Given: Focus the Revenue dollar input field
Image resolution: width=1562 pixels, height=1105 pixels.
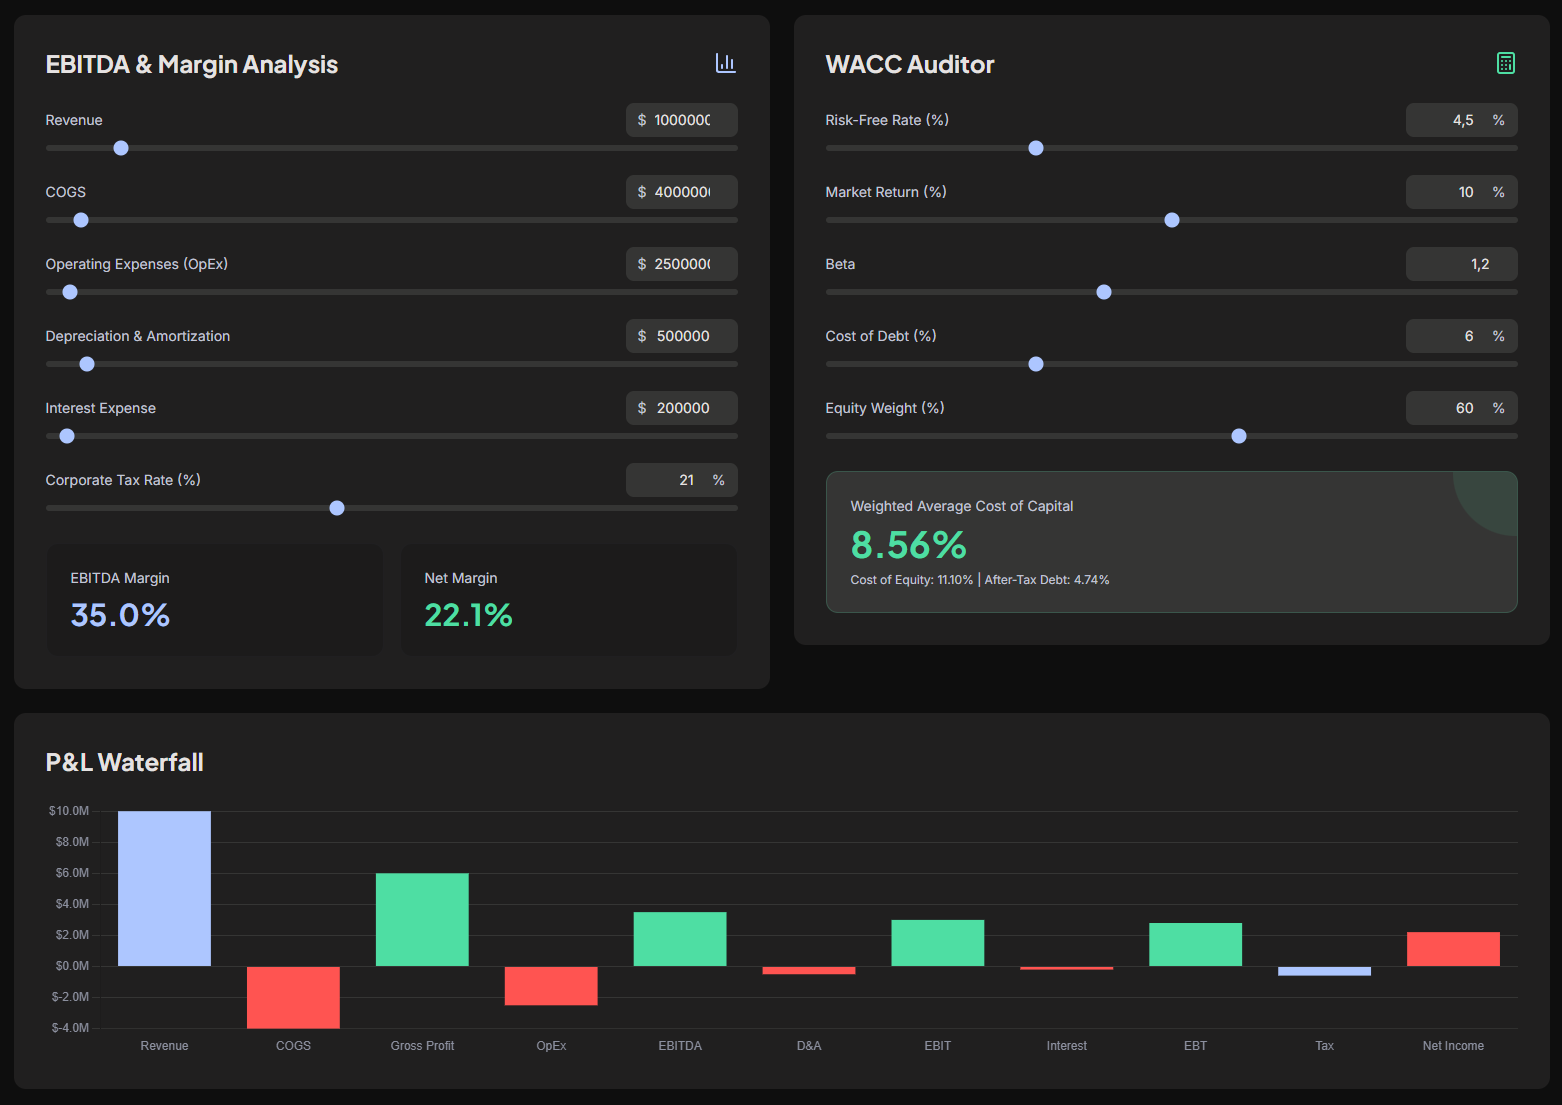Looking at the screenshot, I should tap(682, 120).
